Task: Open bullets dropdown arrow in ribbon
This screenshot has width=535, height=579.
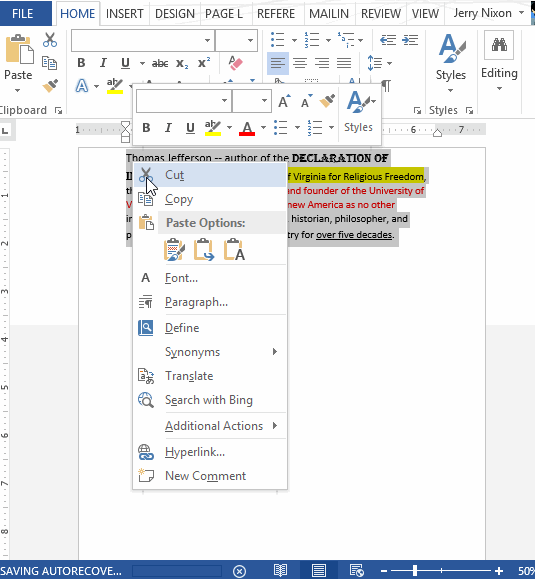Action: pos(294,40)
